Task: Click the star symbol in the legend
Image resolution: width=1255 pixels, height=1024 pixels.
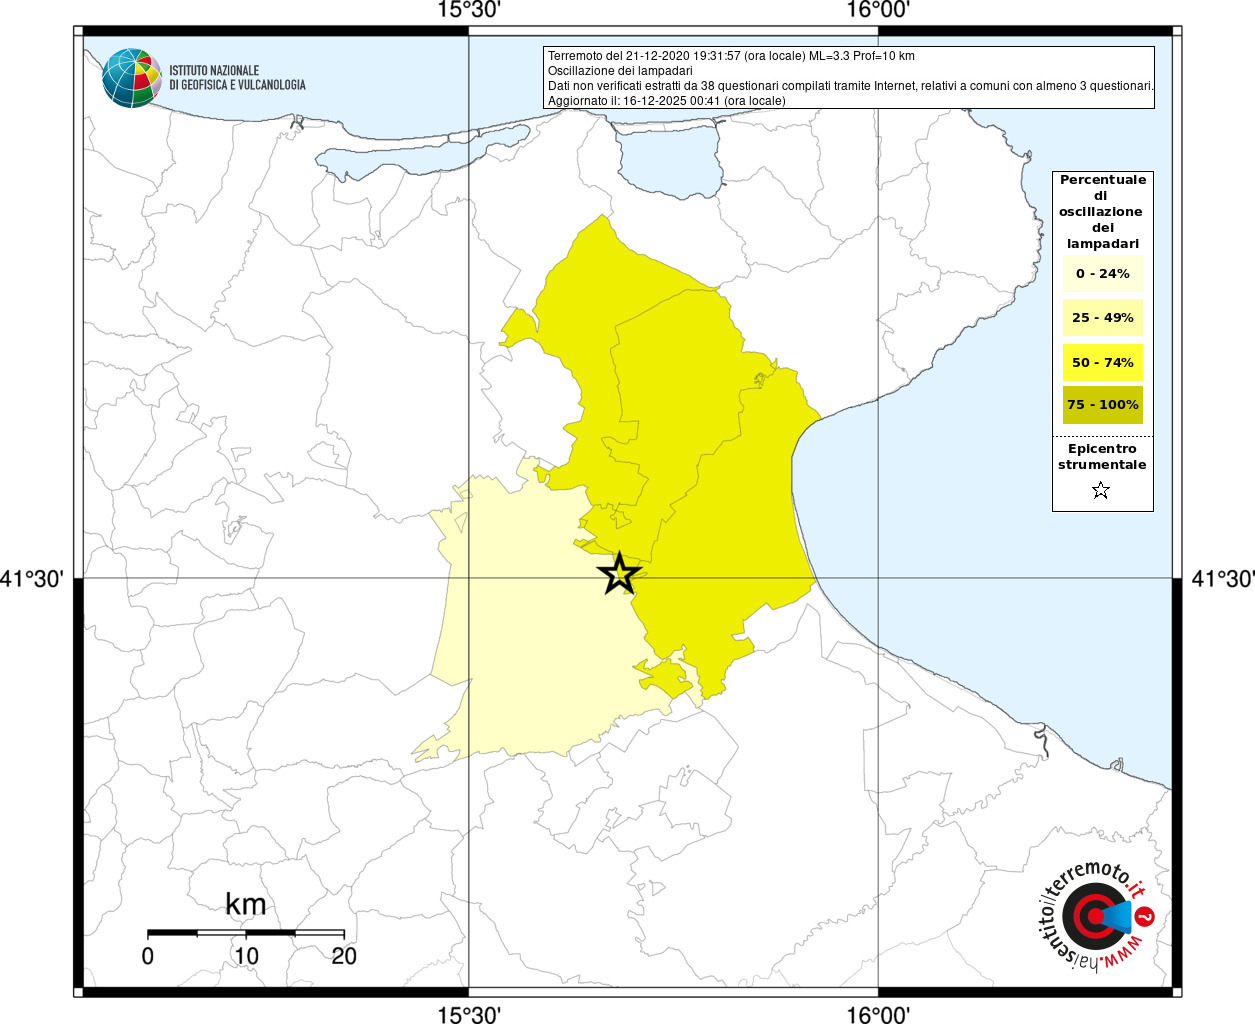Action: 1101,490
